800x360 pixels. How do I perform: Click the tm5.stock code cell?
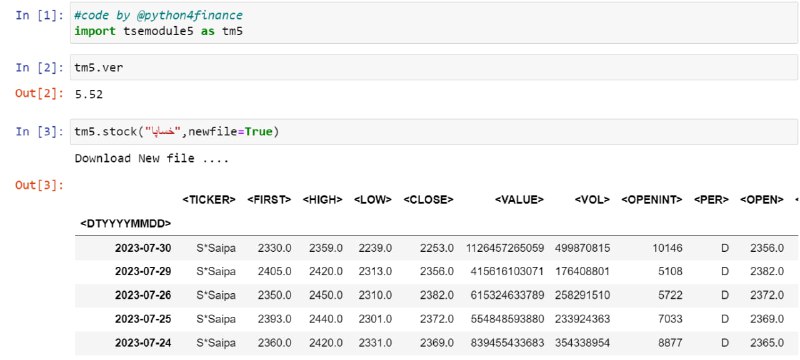tap(434, 132)
